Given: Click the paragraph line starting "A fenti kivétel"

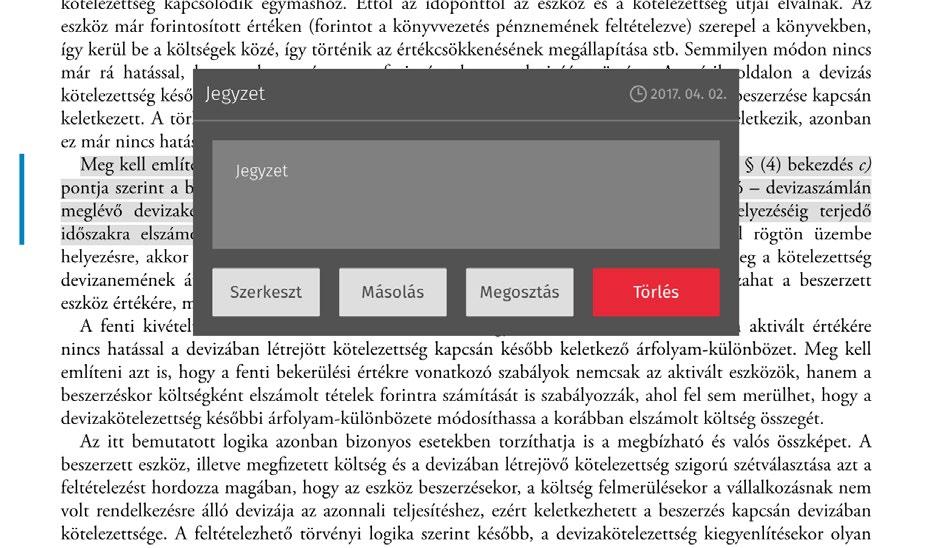Looking at the screenshot, I should tap(136, 326).
